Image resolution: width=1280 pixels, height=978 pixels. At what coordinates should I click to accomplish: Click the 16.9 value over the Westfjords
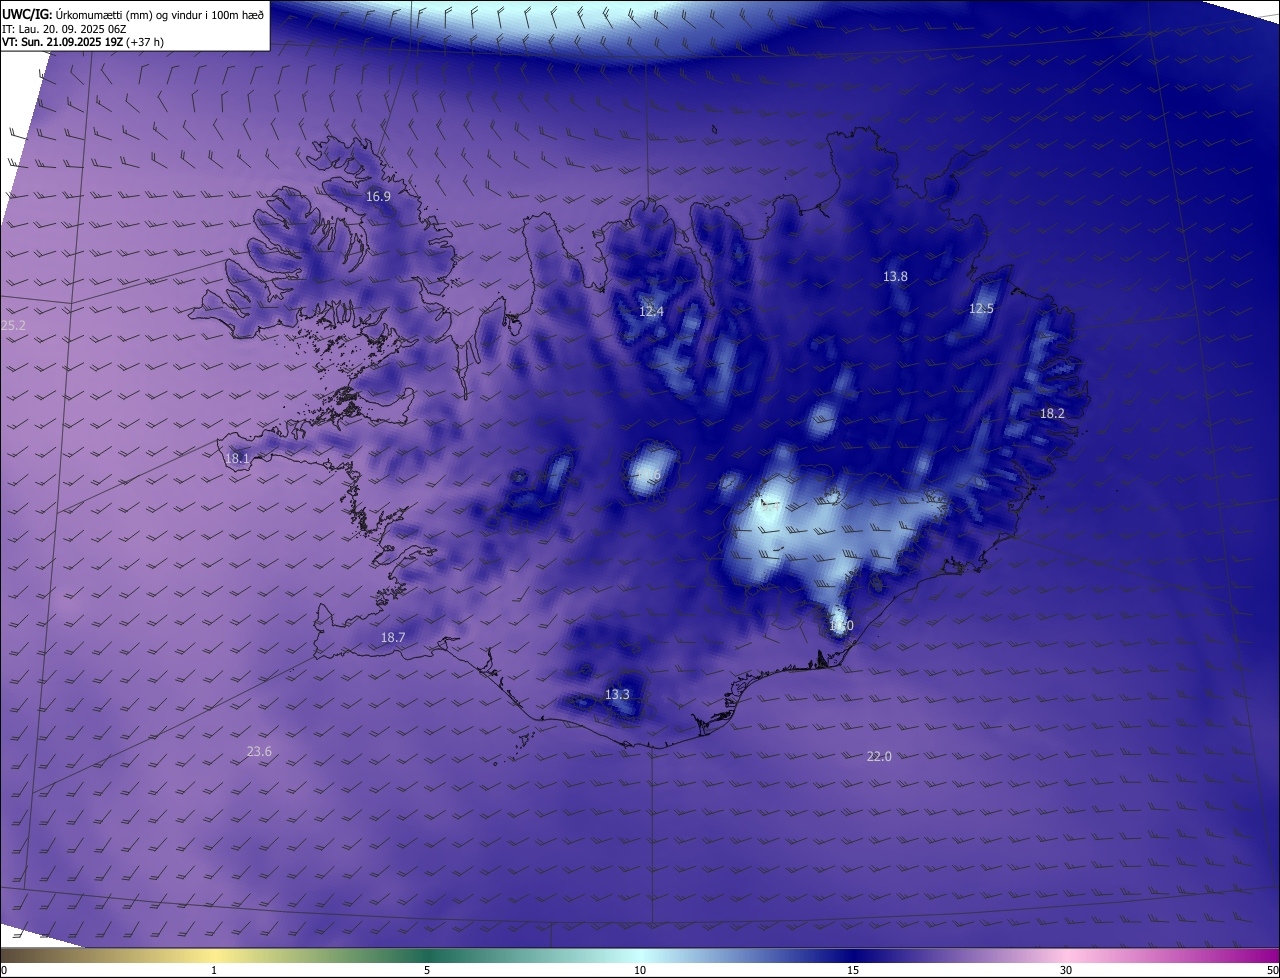coord(378,197)
